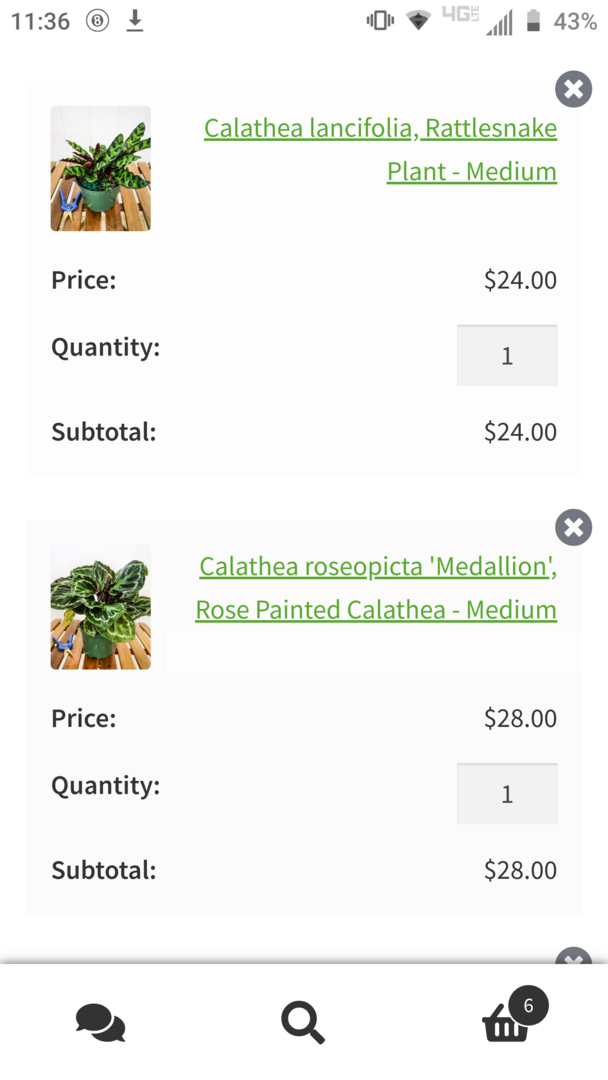Image resolution: width=608 pixels, height=1080 pixels.
Task: Tap the search magnifier icon
Action: (x=302, y=1022)
